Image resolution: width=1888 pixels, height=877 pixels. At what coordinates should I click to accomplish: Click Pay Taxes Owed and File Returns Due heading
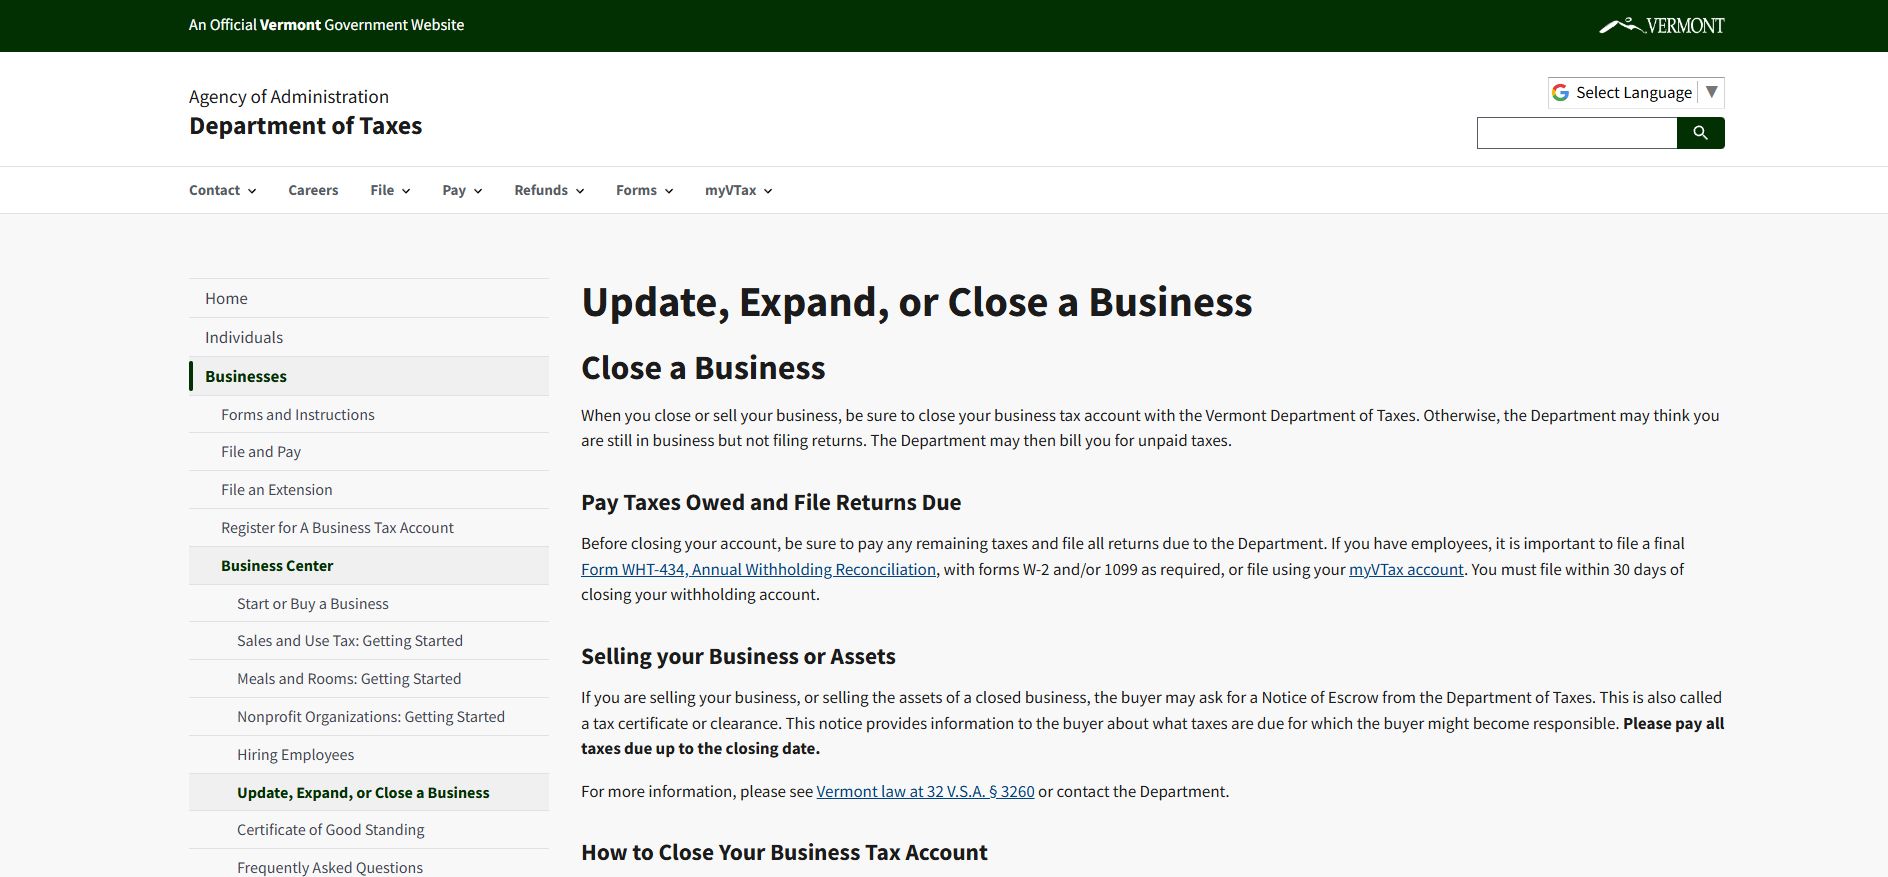pyautogui.click(x=771, y=502)
